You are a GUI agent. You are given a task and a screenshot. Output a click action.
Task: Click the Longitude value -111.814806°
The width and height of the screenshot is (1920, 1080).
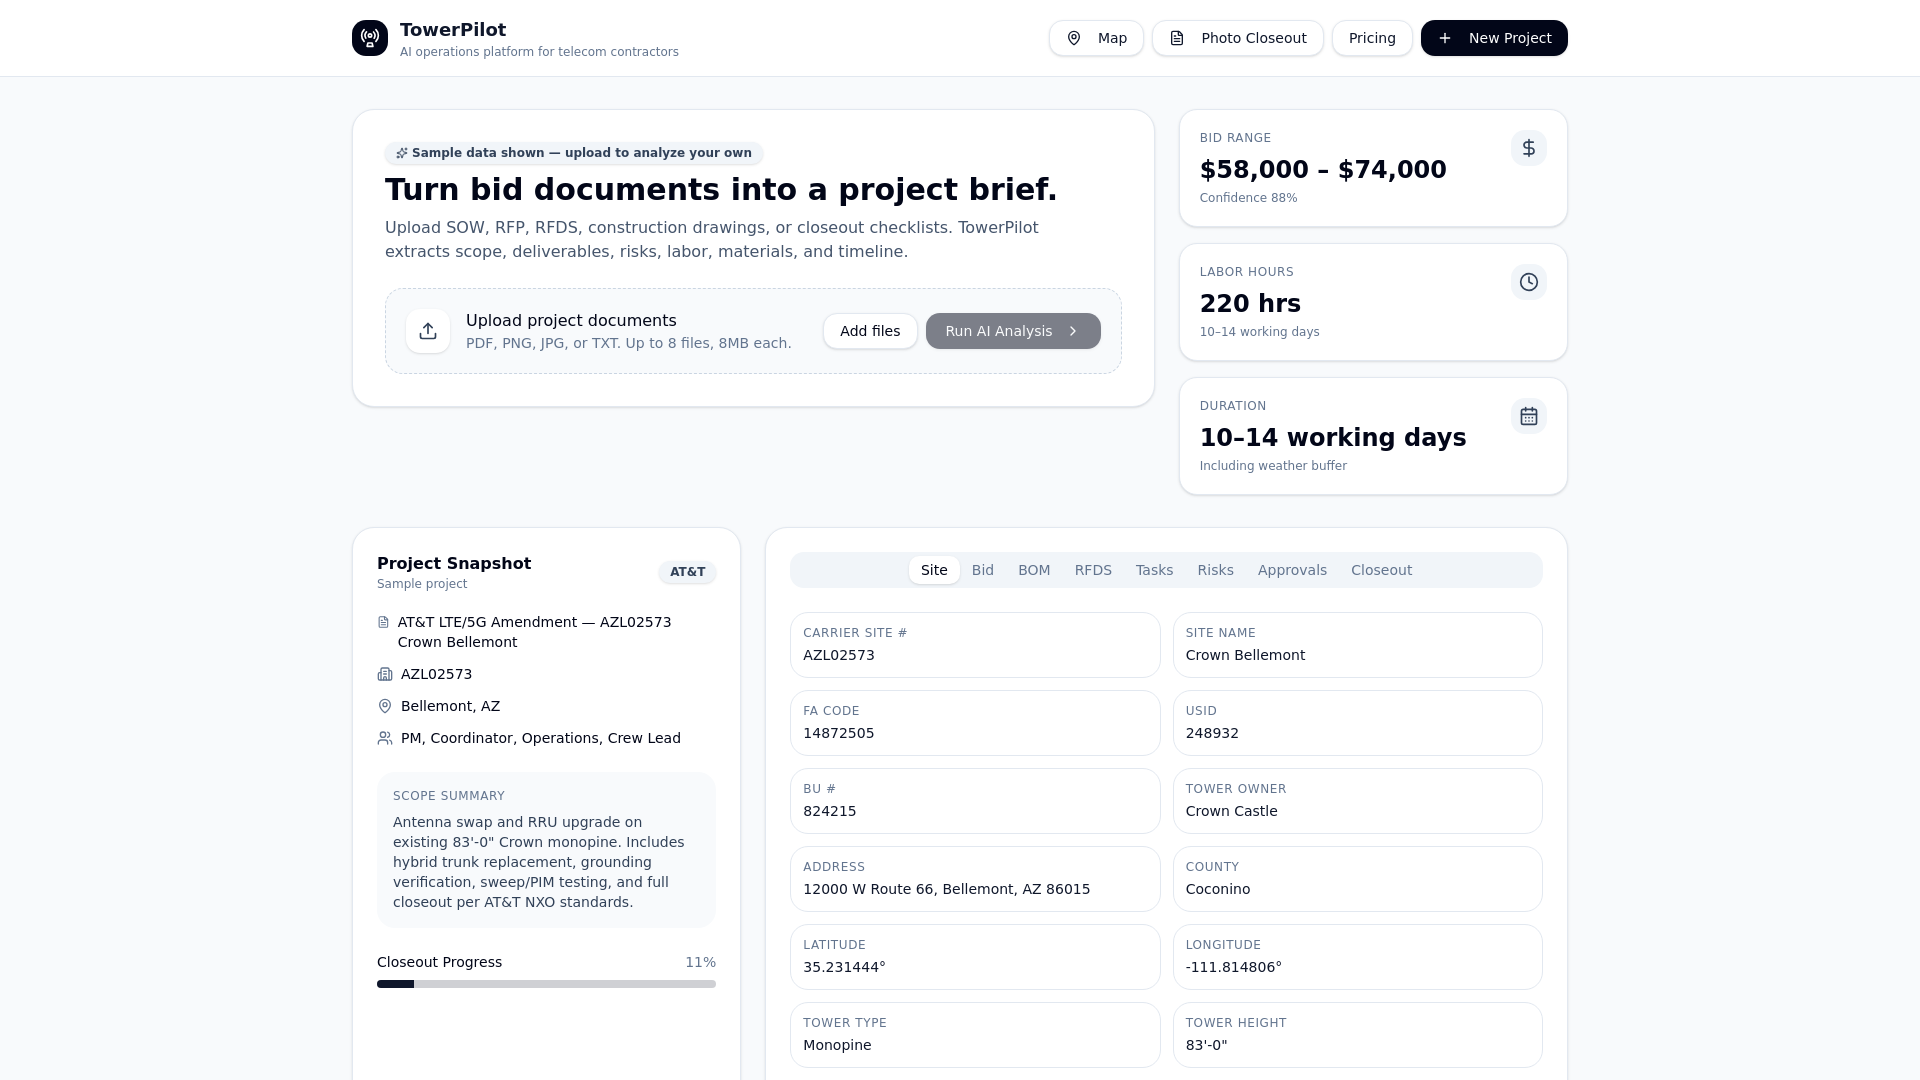point(1233,967)
